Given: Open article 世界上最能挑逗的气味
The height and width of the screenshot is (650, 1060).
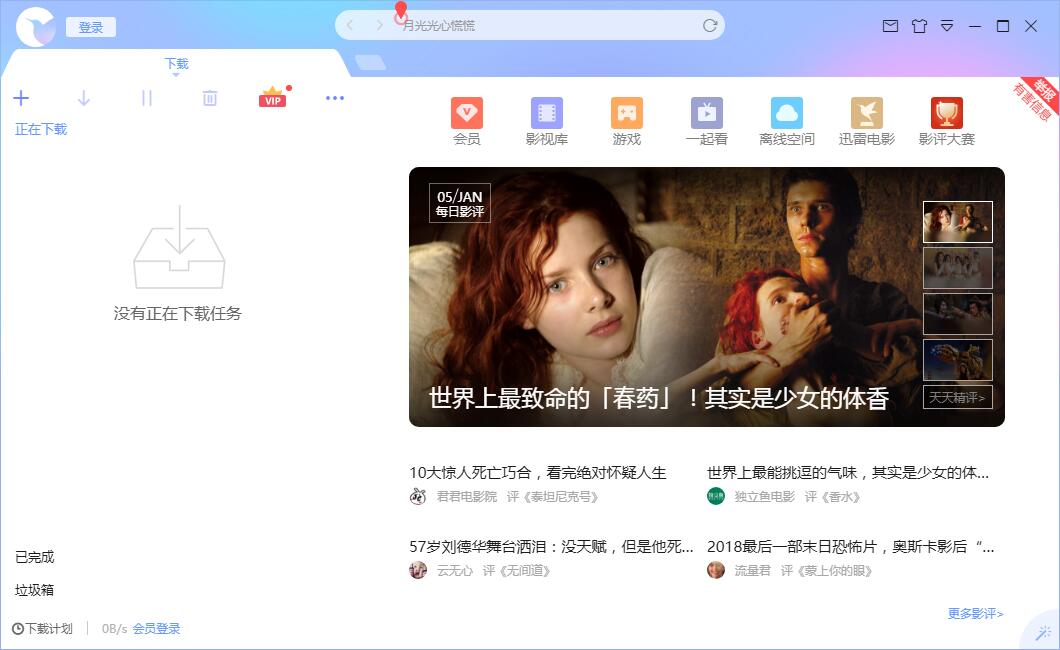Looking at the screenshot, I should click(x=848, y=472).
